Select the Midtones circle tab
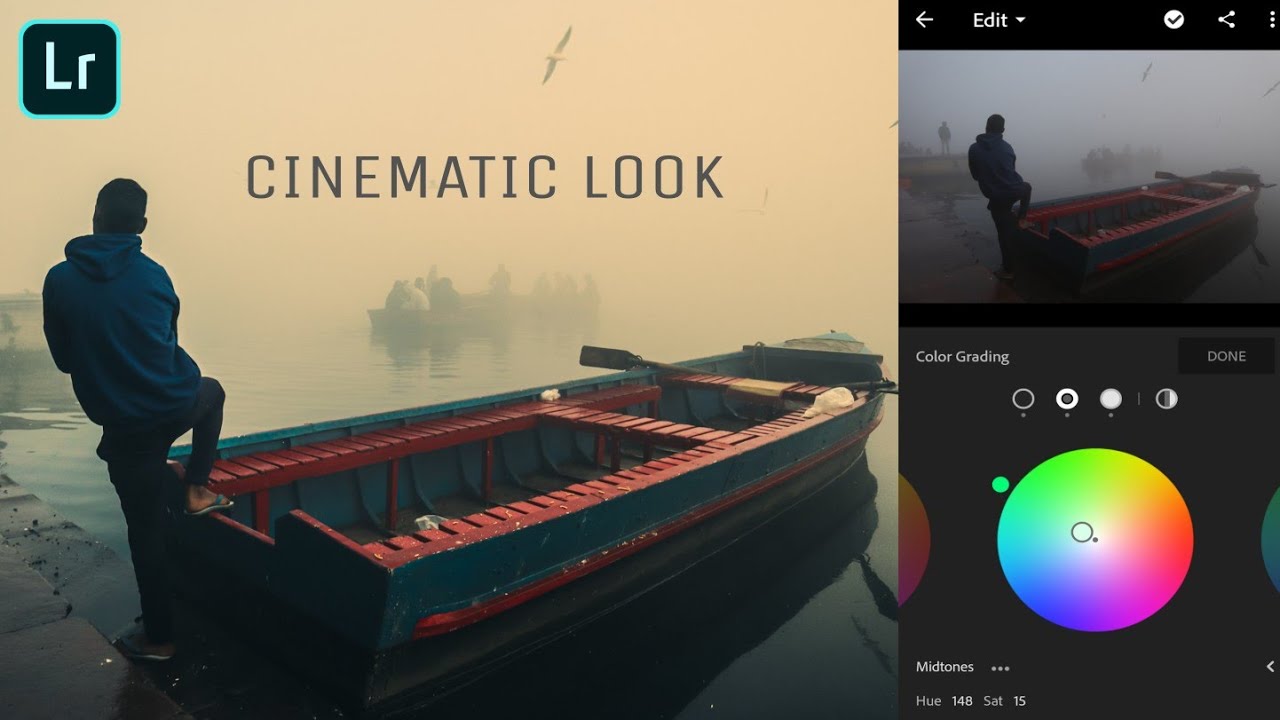 [x=1067, y=399]
